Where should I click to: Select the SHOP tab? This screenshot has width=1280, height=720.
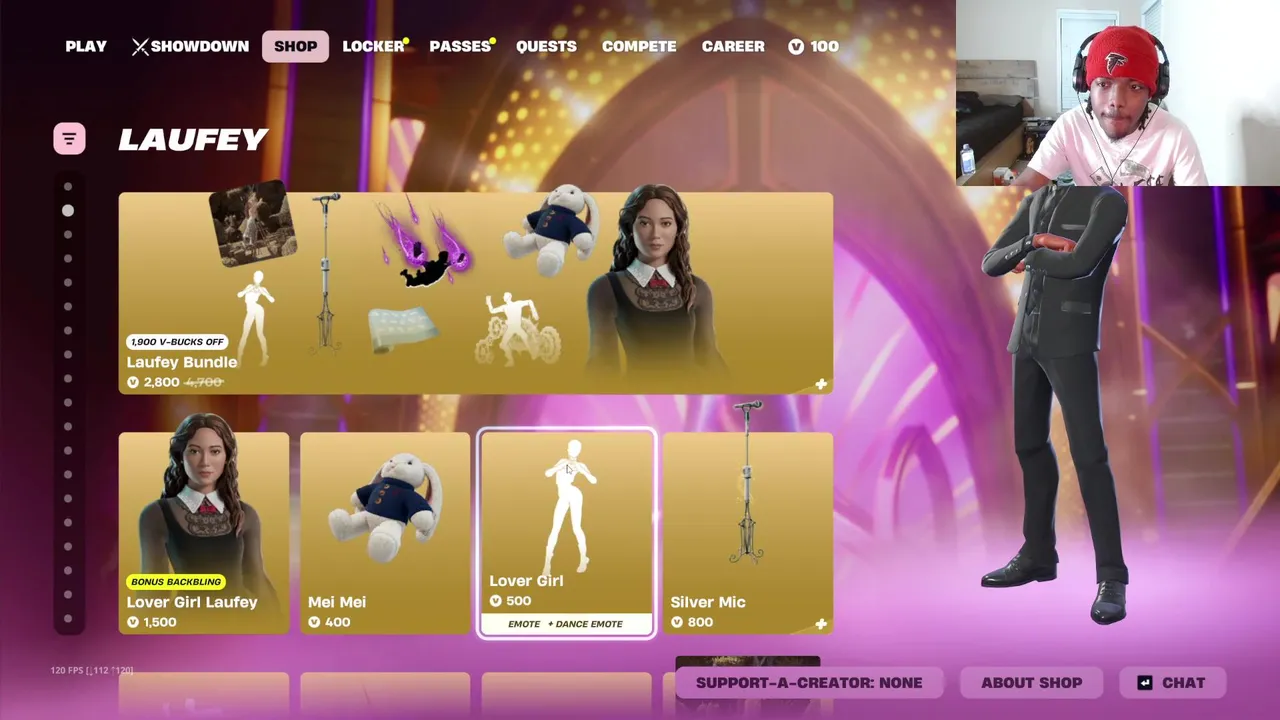tap(295, 46)
